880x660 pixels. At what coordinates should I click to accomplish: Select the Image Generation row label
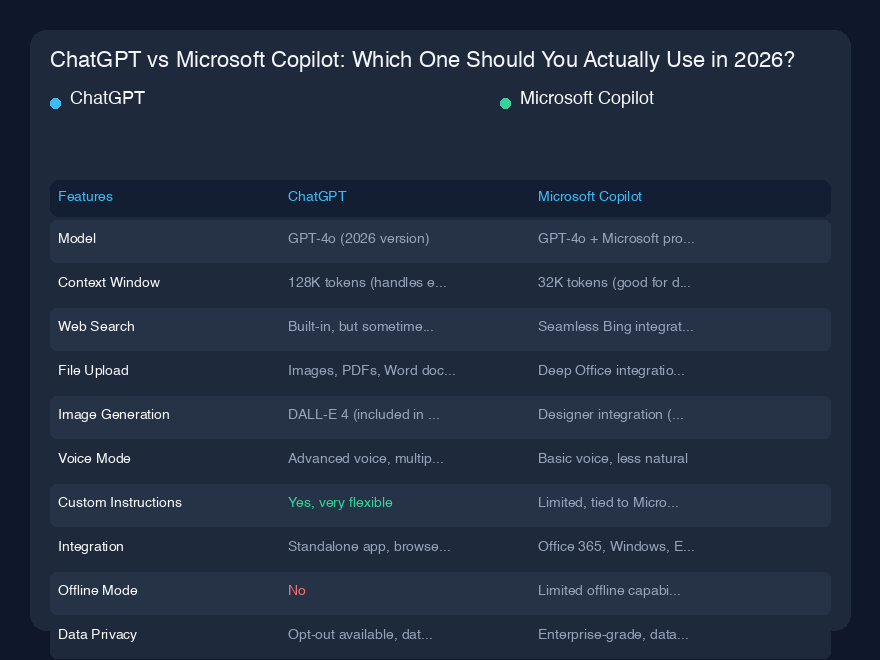click(113, 415)
